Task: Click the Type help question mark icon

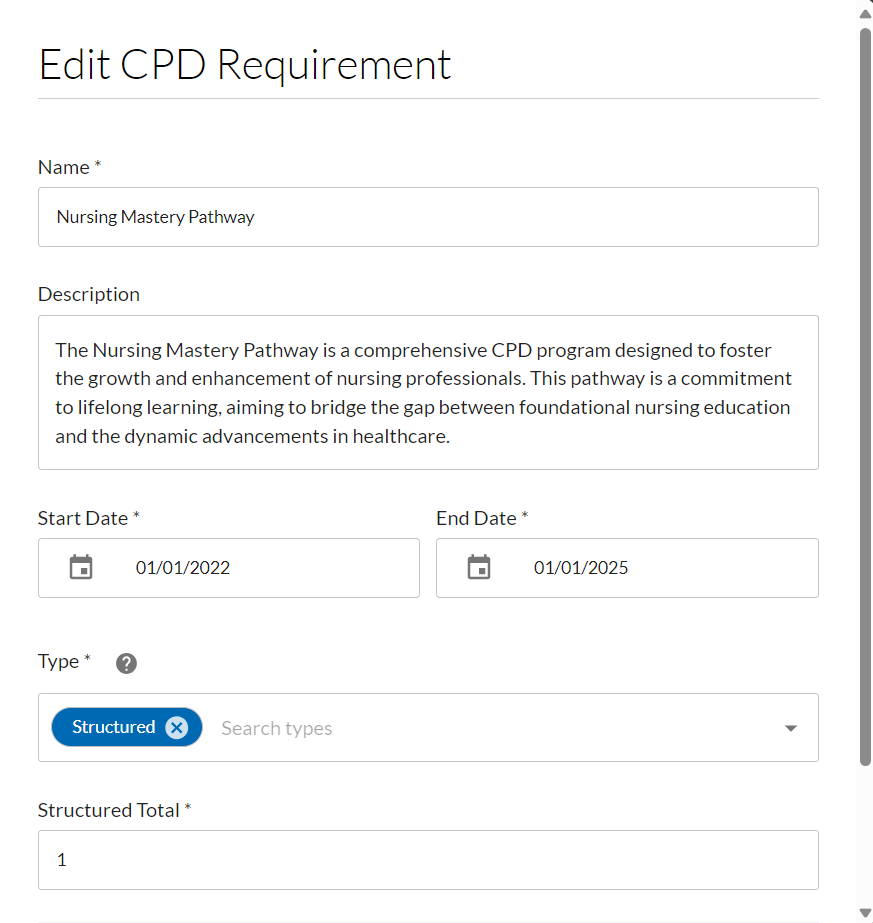Action: 126,662
